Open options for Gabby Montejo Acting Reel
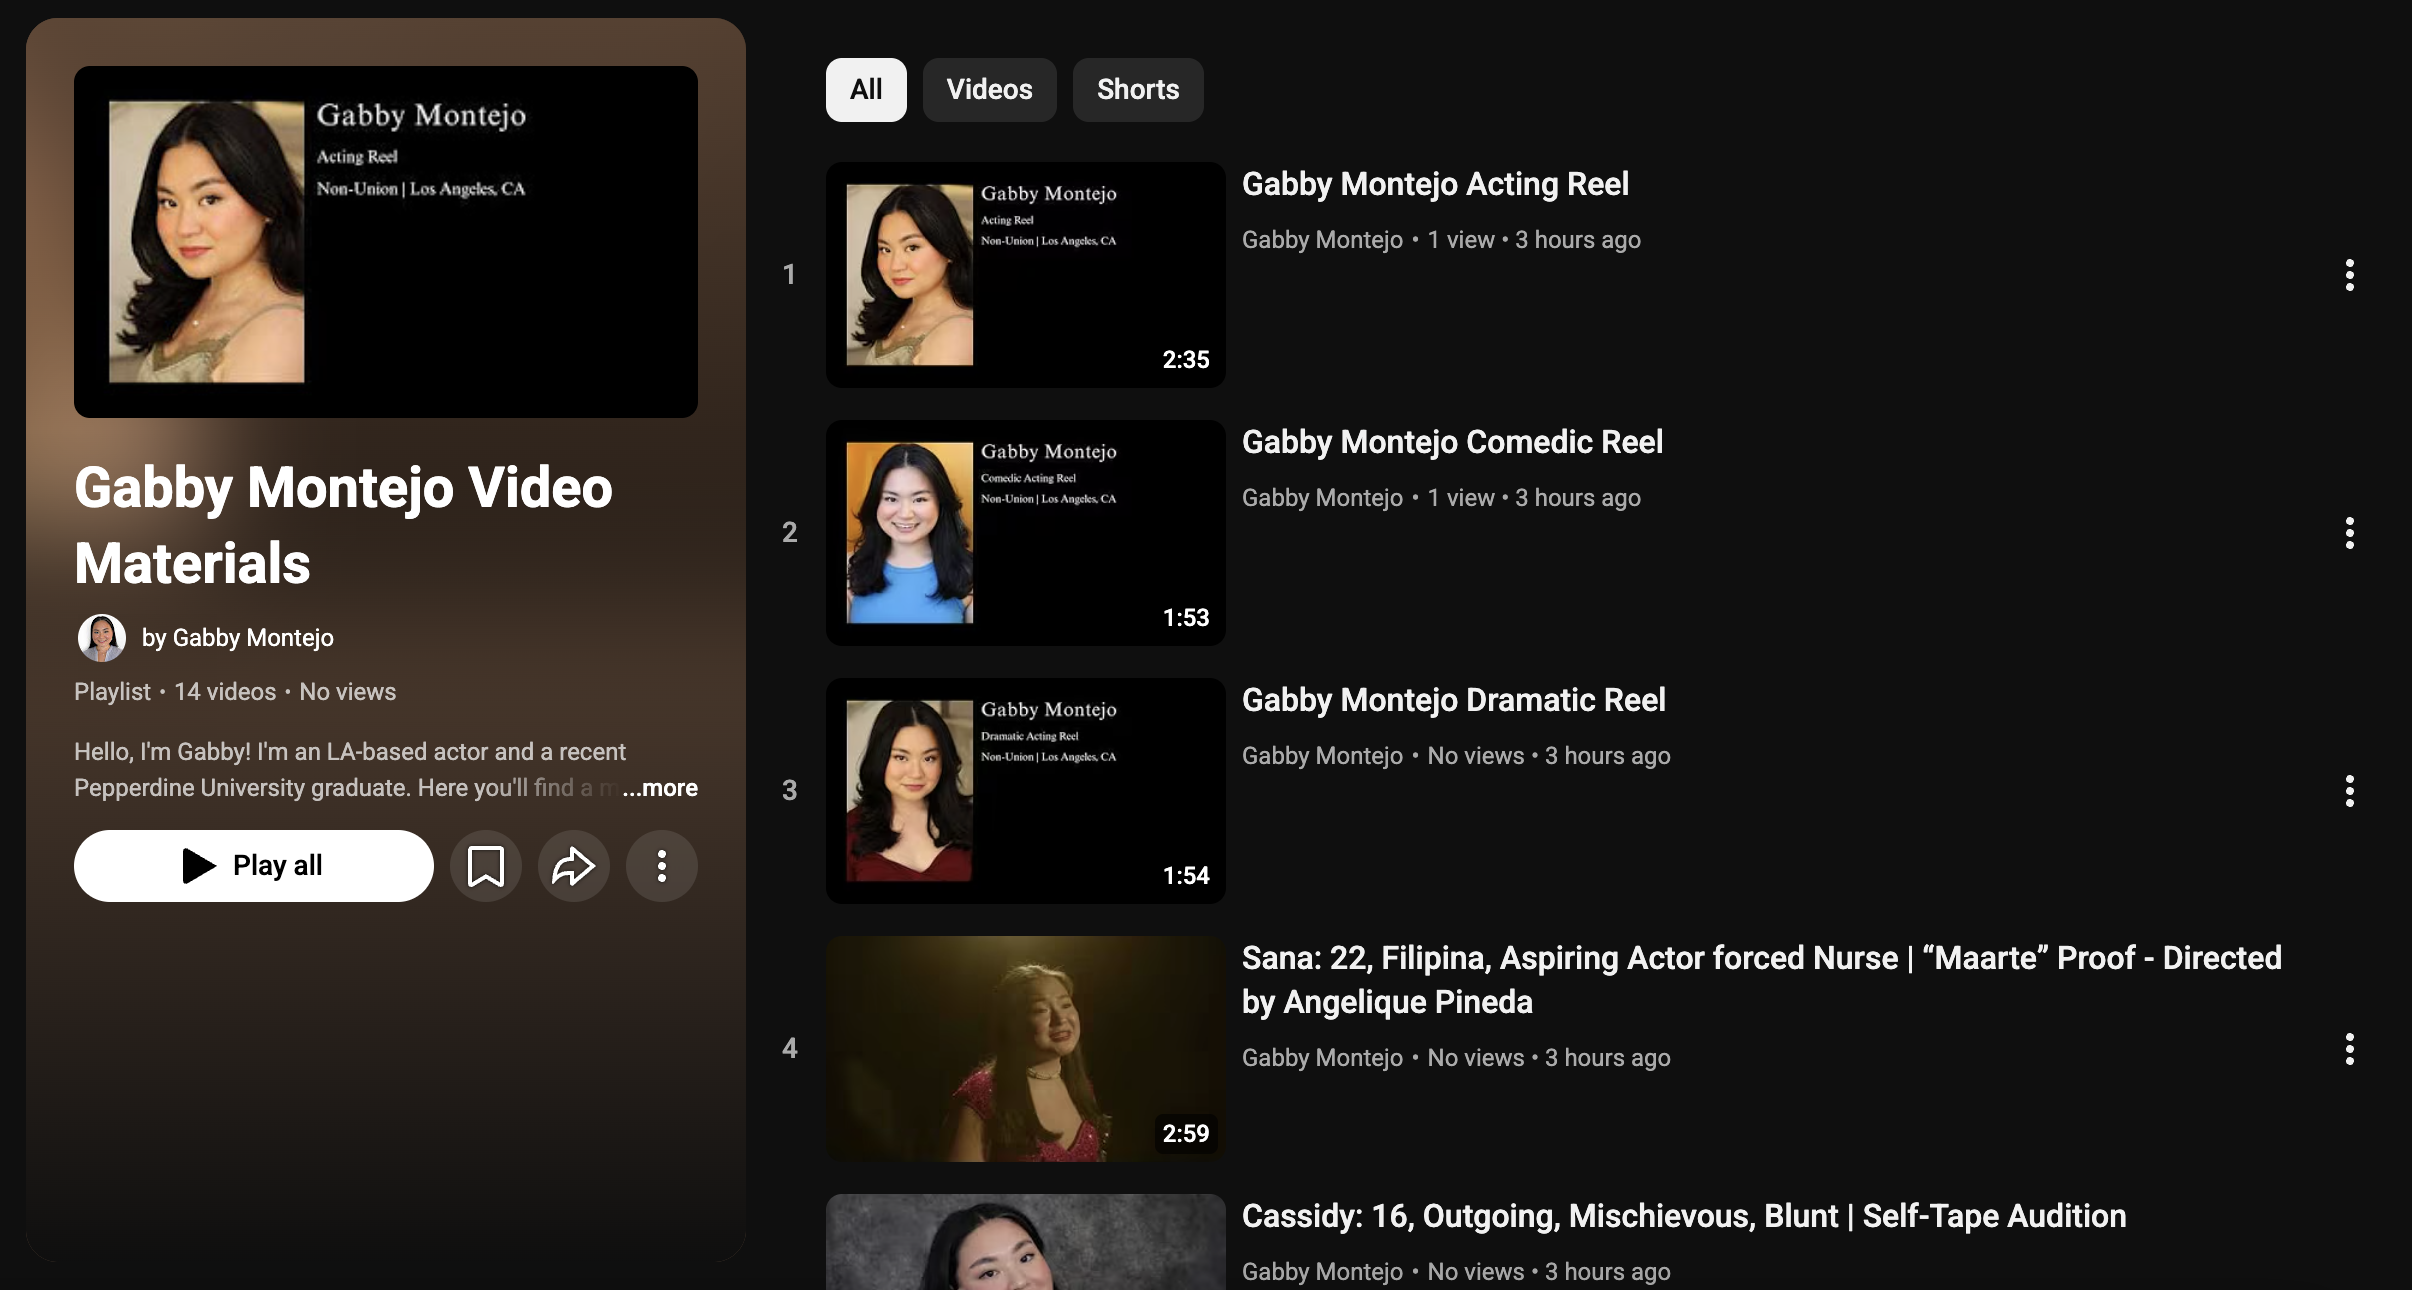2412x1290 pixels. coord(2349,275)
